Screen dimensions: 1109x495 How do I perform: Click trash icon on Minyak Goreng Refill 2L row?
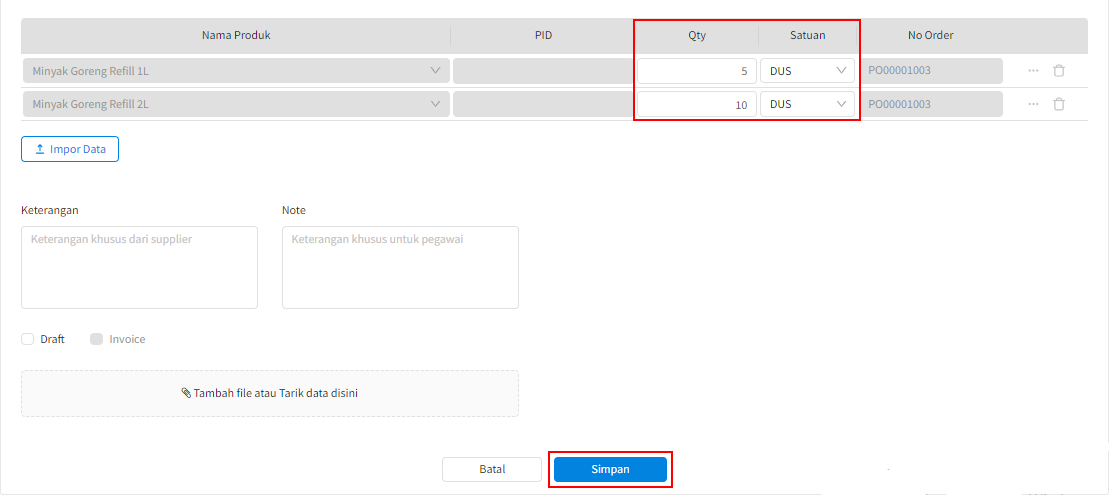[1059, 104]
